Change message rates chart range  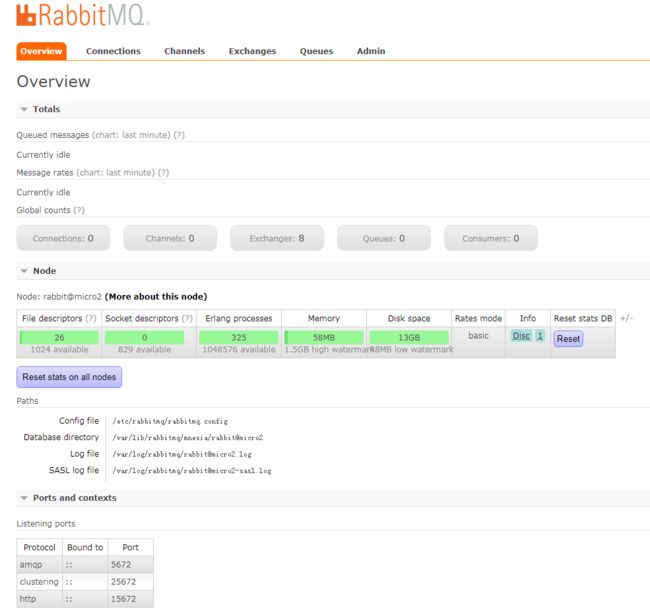[116, 173]
